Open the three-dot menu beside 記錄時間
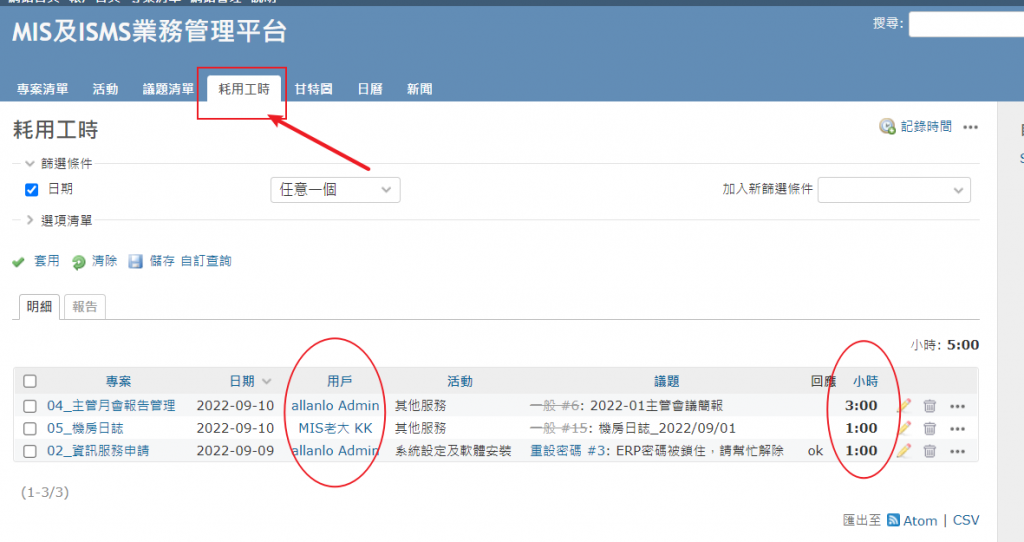The height and width of the screenshot is (542, 1024). point(970,127)
